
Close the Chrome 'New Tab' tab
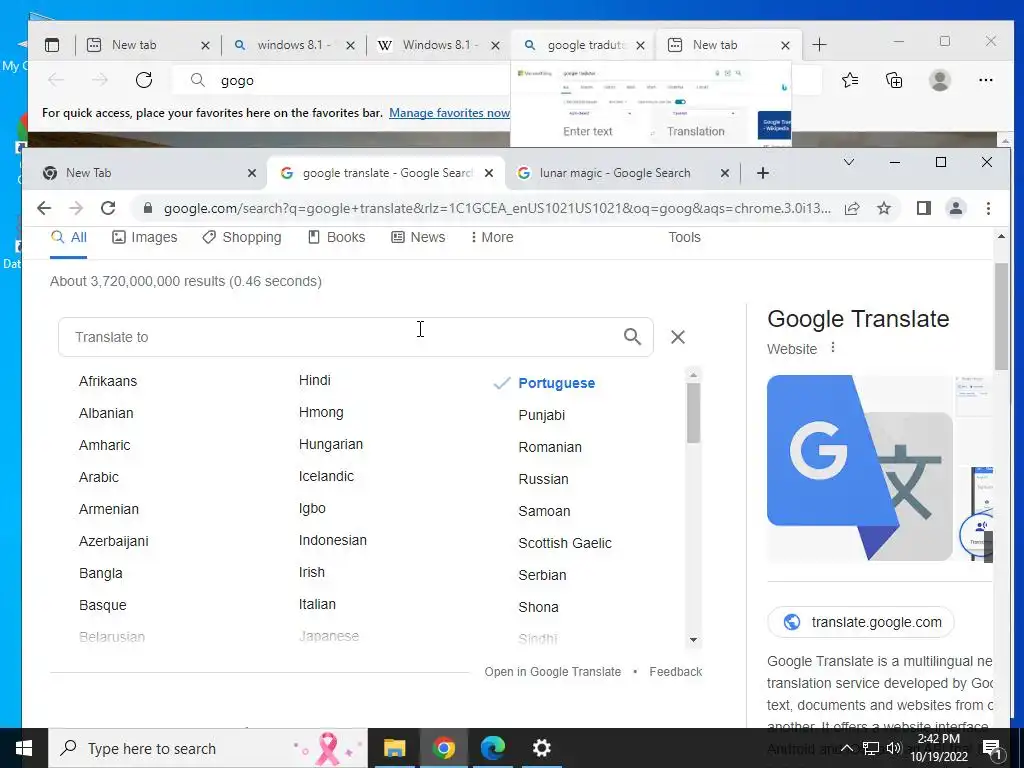tap(252, 173)
